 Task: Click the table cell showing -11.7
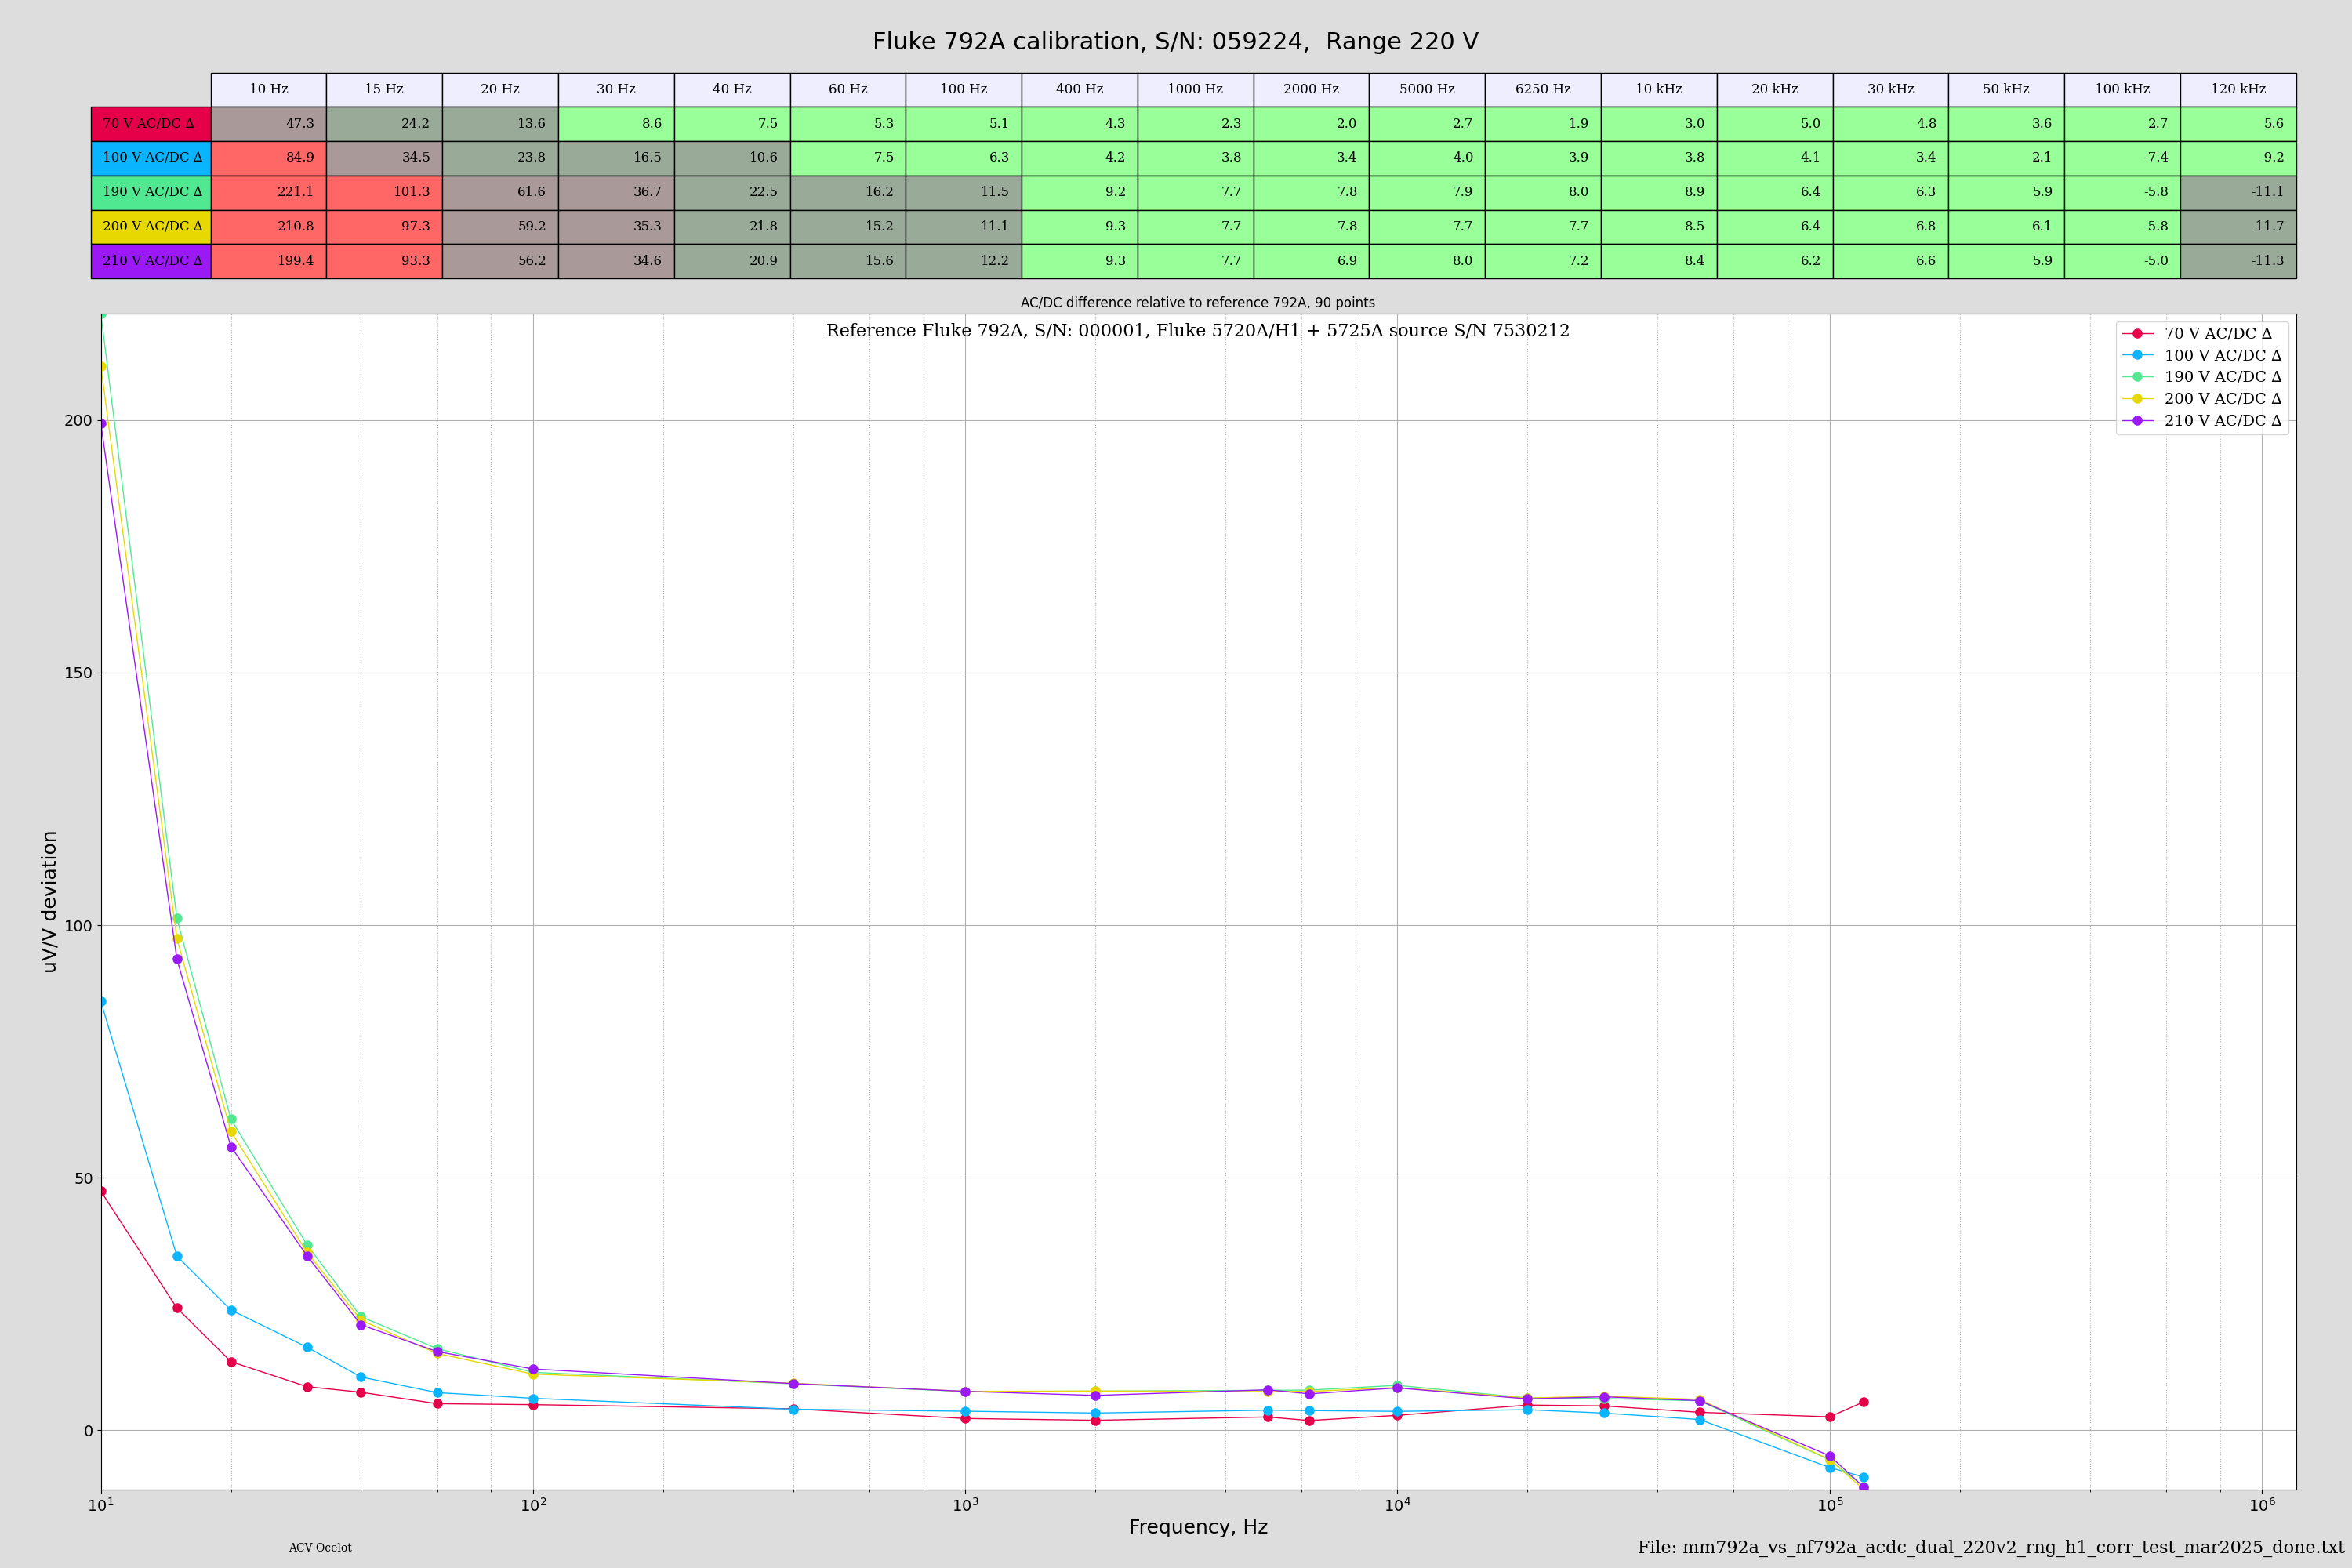[2239, 227]
